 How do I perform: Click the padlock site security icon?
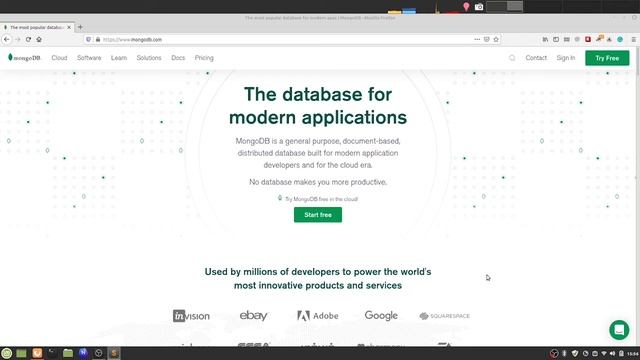pos(98,40)
